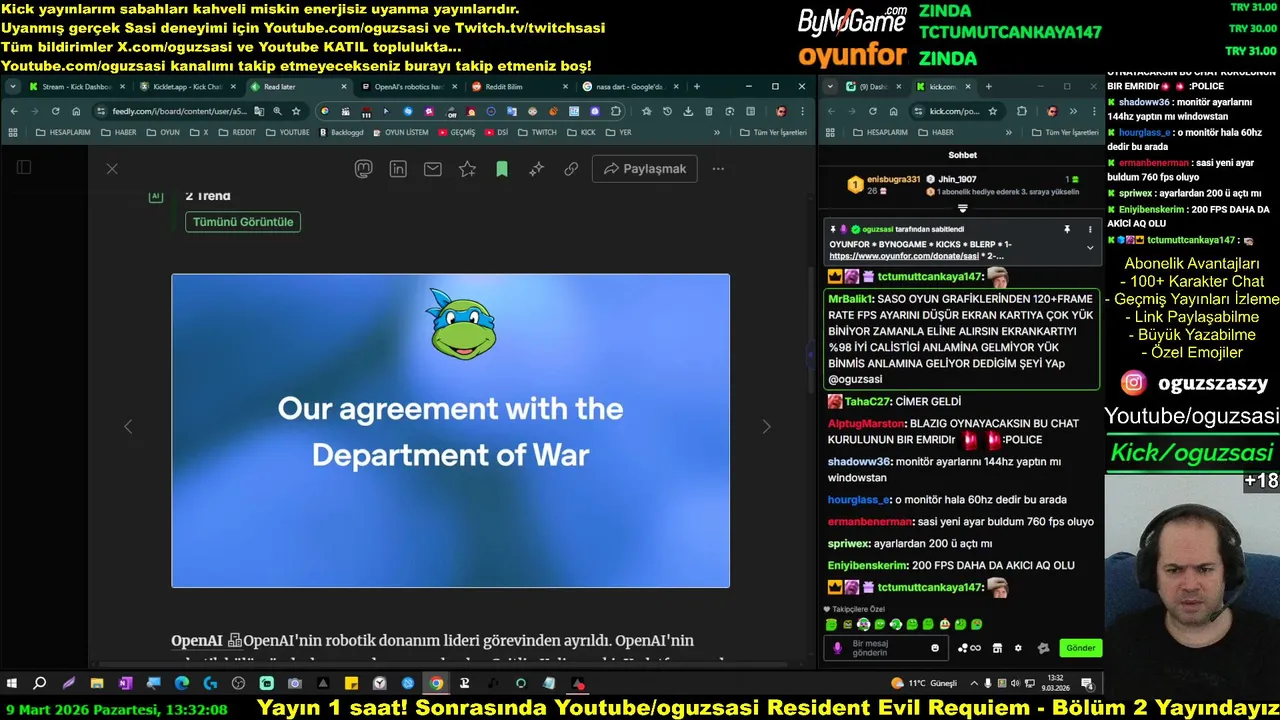Viewport: 1280px width, 720px height.
Task: Expand hidden bookmarks chevron in left browser
Action: click(716, 132)
